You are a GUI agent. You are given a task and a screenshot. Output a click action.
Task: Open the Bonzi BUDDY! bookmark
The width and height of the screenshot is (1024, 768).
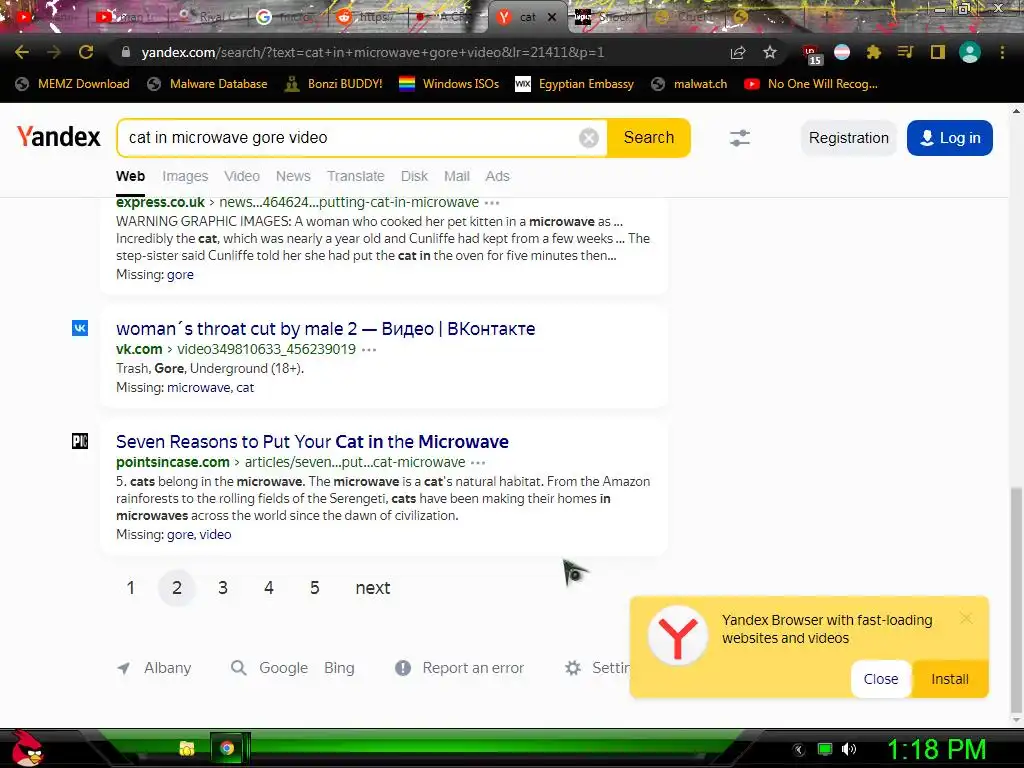click(x=334, y=84)
